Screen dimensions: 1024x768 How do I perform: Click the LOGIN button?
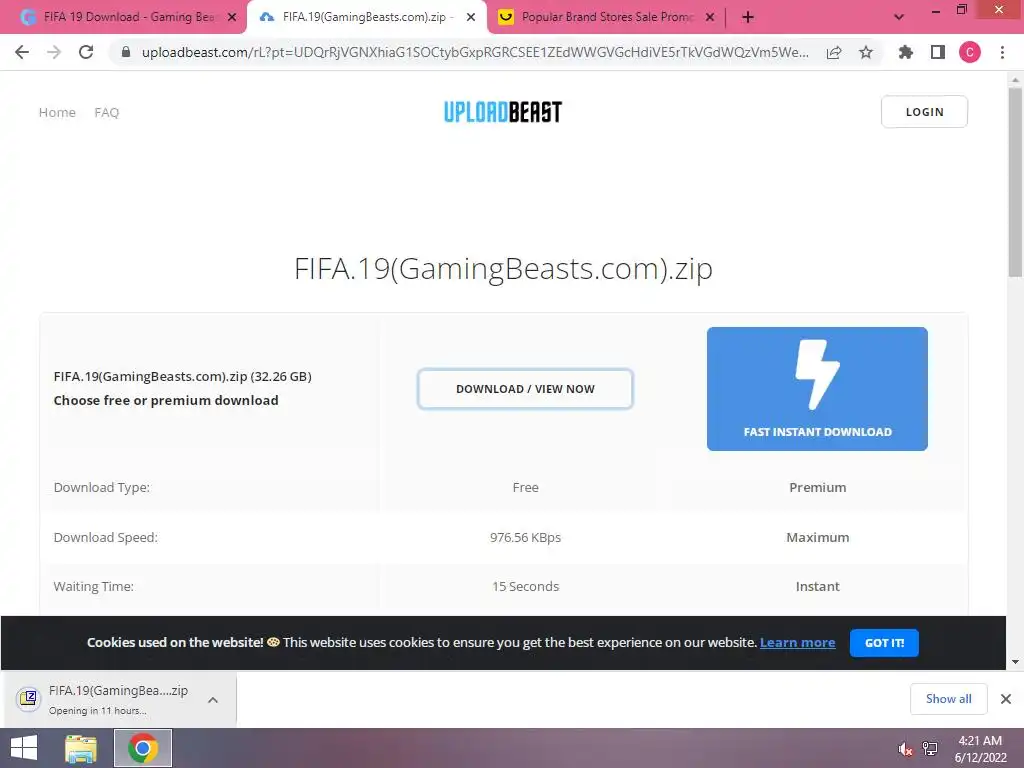924,112
